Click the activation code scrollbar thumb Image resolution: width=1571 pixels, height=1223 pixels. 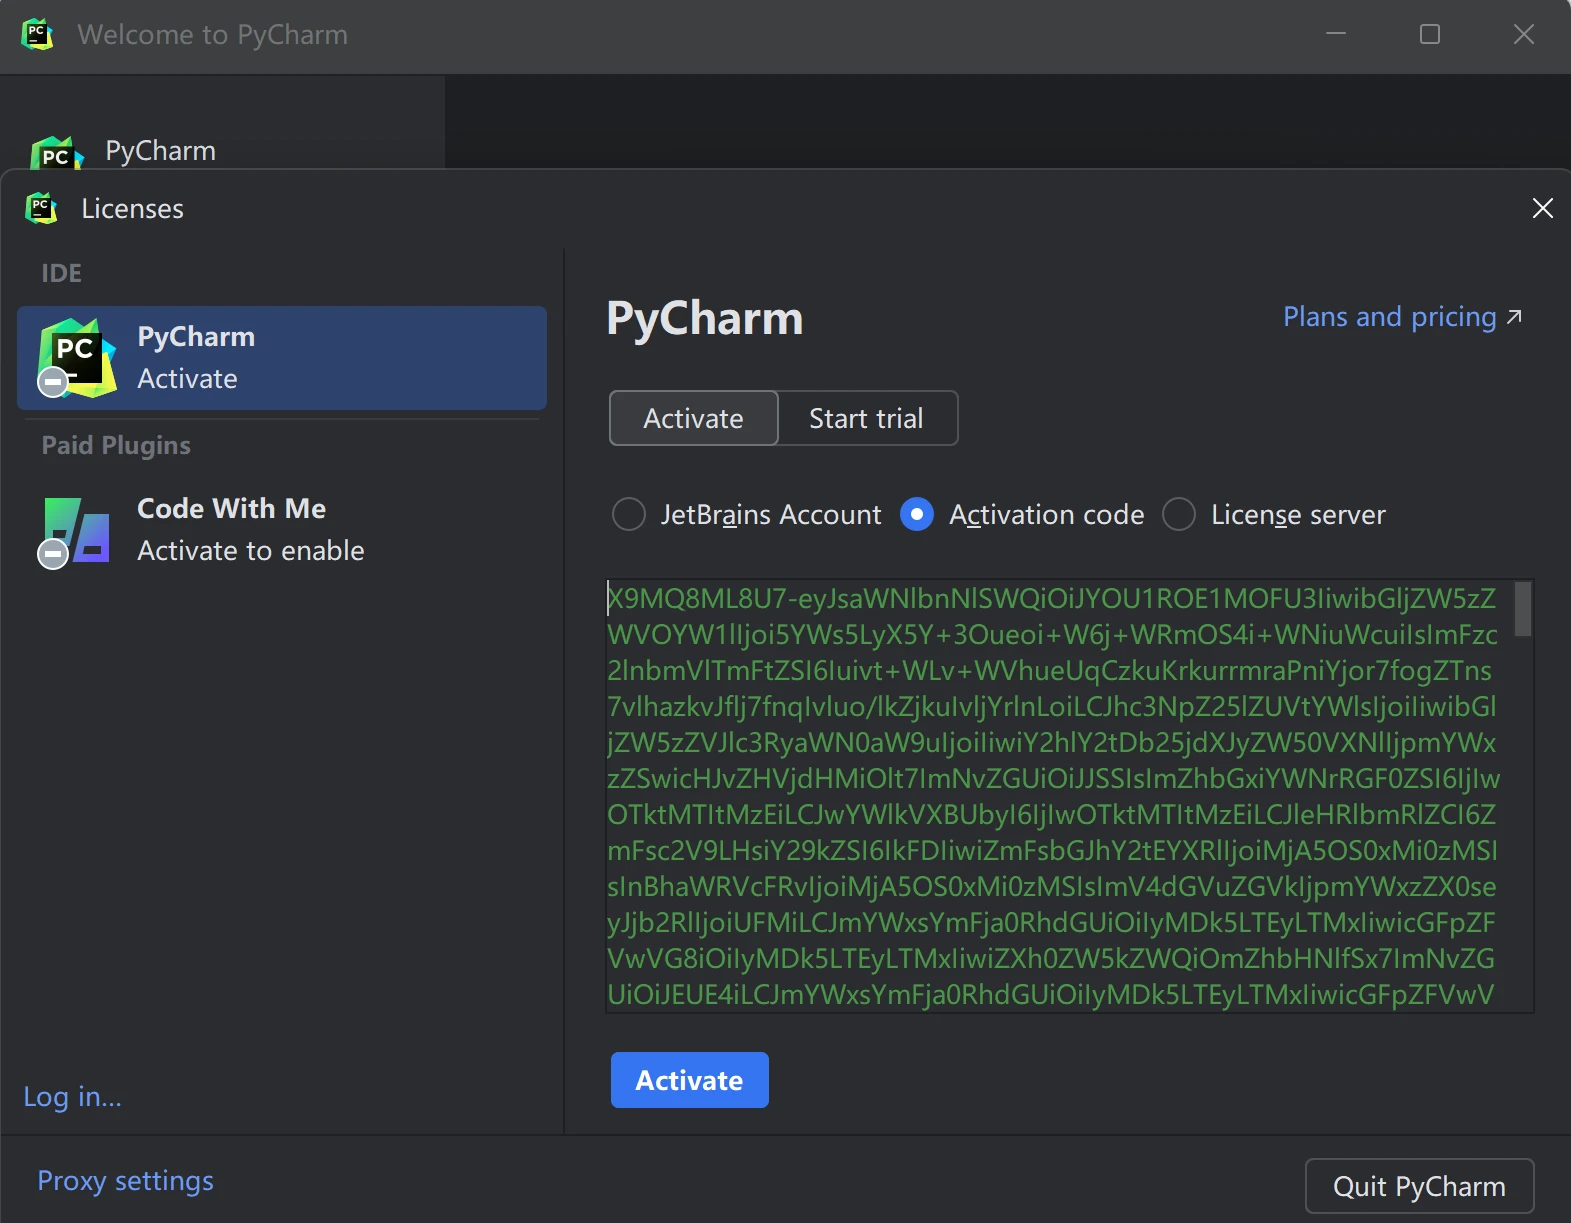tap(1522, 608)
